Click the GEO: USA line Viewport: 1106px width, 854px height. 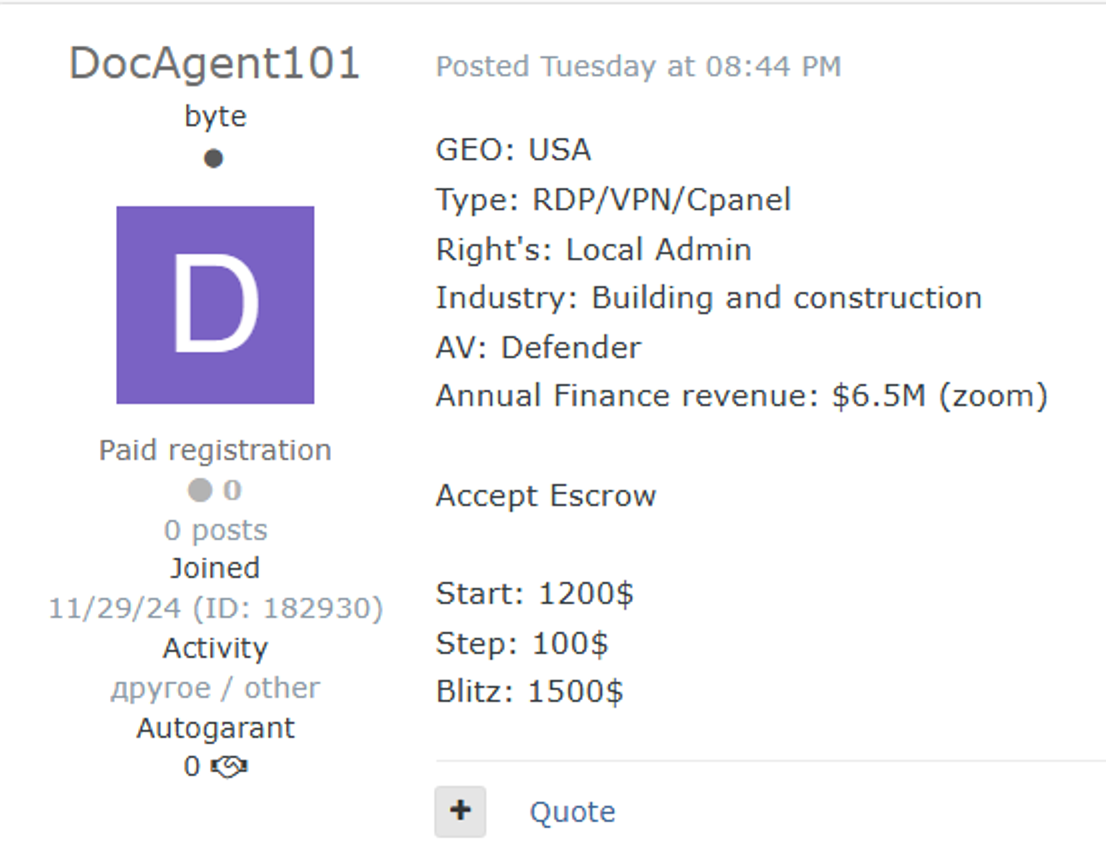pos(513,150)
